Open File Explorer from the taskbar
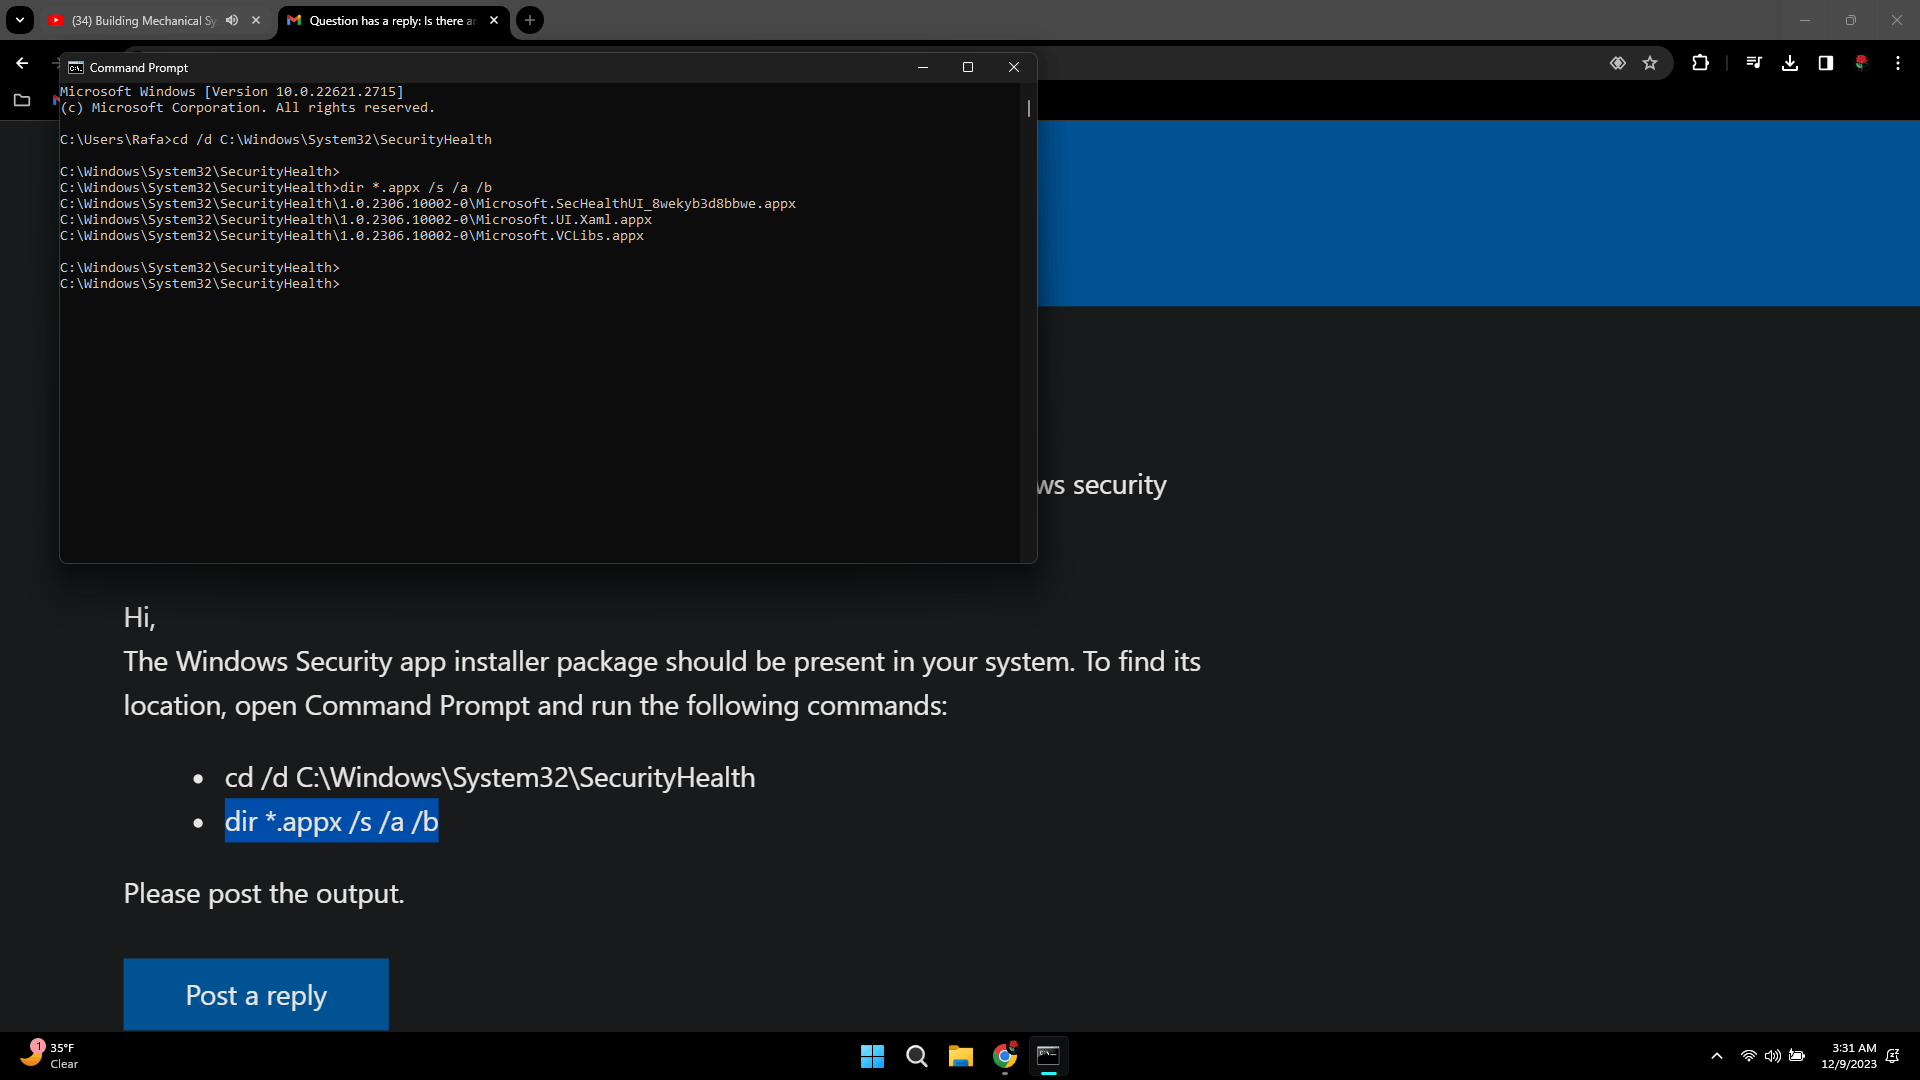 coord(960,1056)
